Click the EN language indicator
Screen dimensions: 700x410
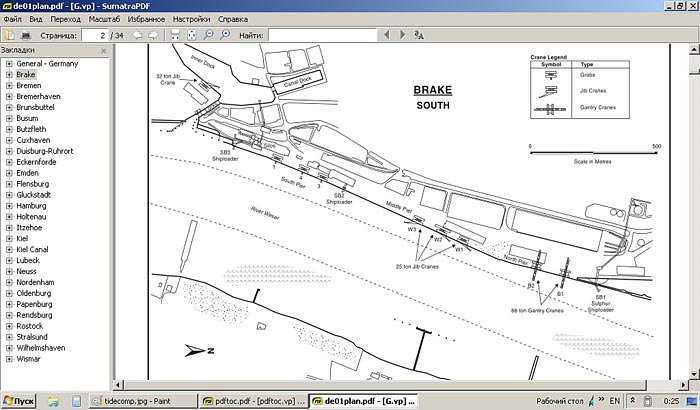point(615,401)
